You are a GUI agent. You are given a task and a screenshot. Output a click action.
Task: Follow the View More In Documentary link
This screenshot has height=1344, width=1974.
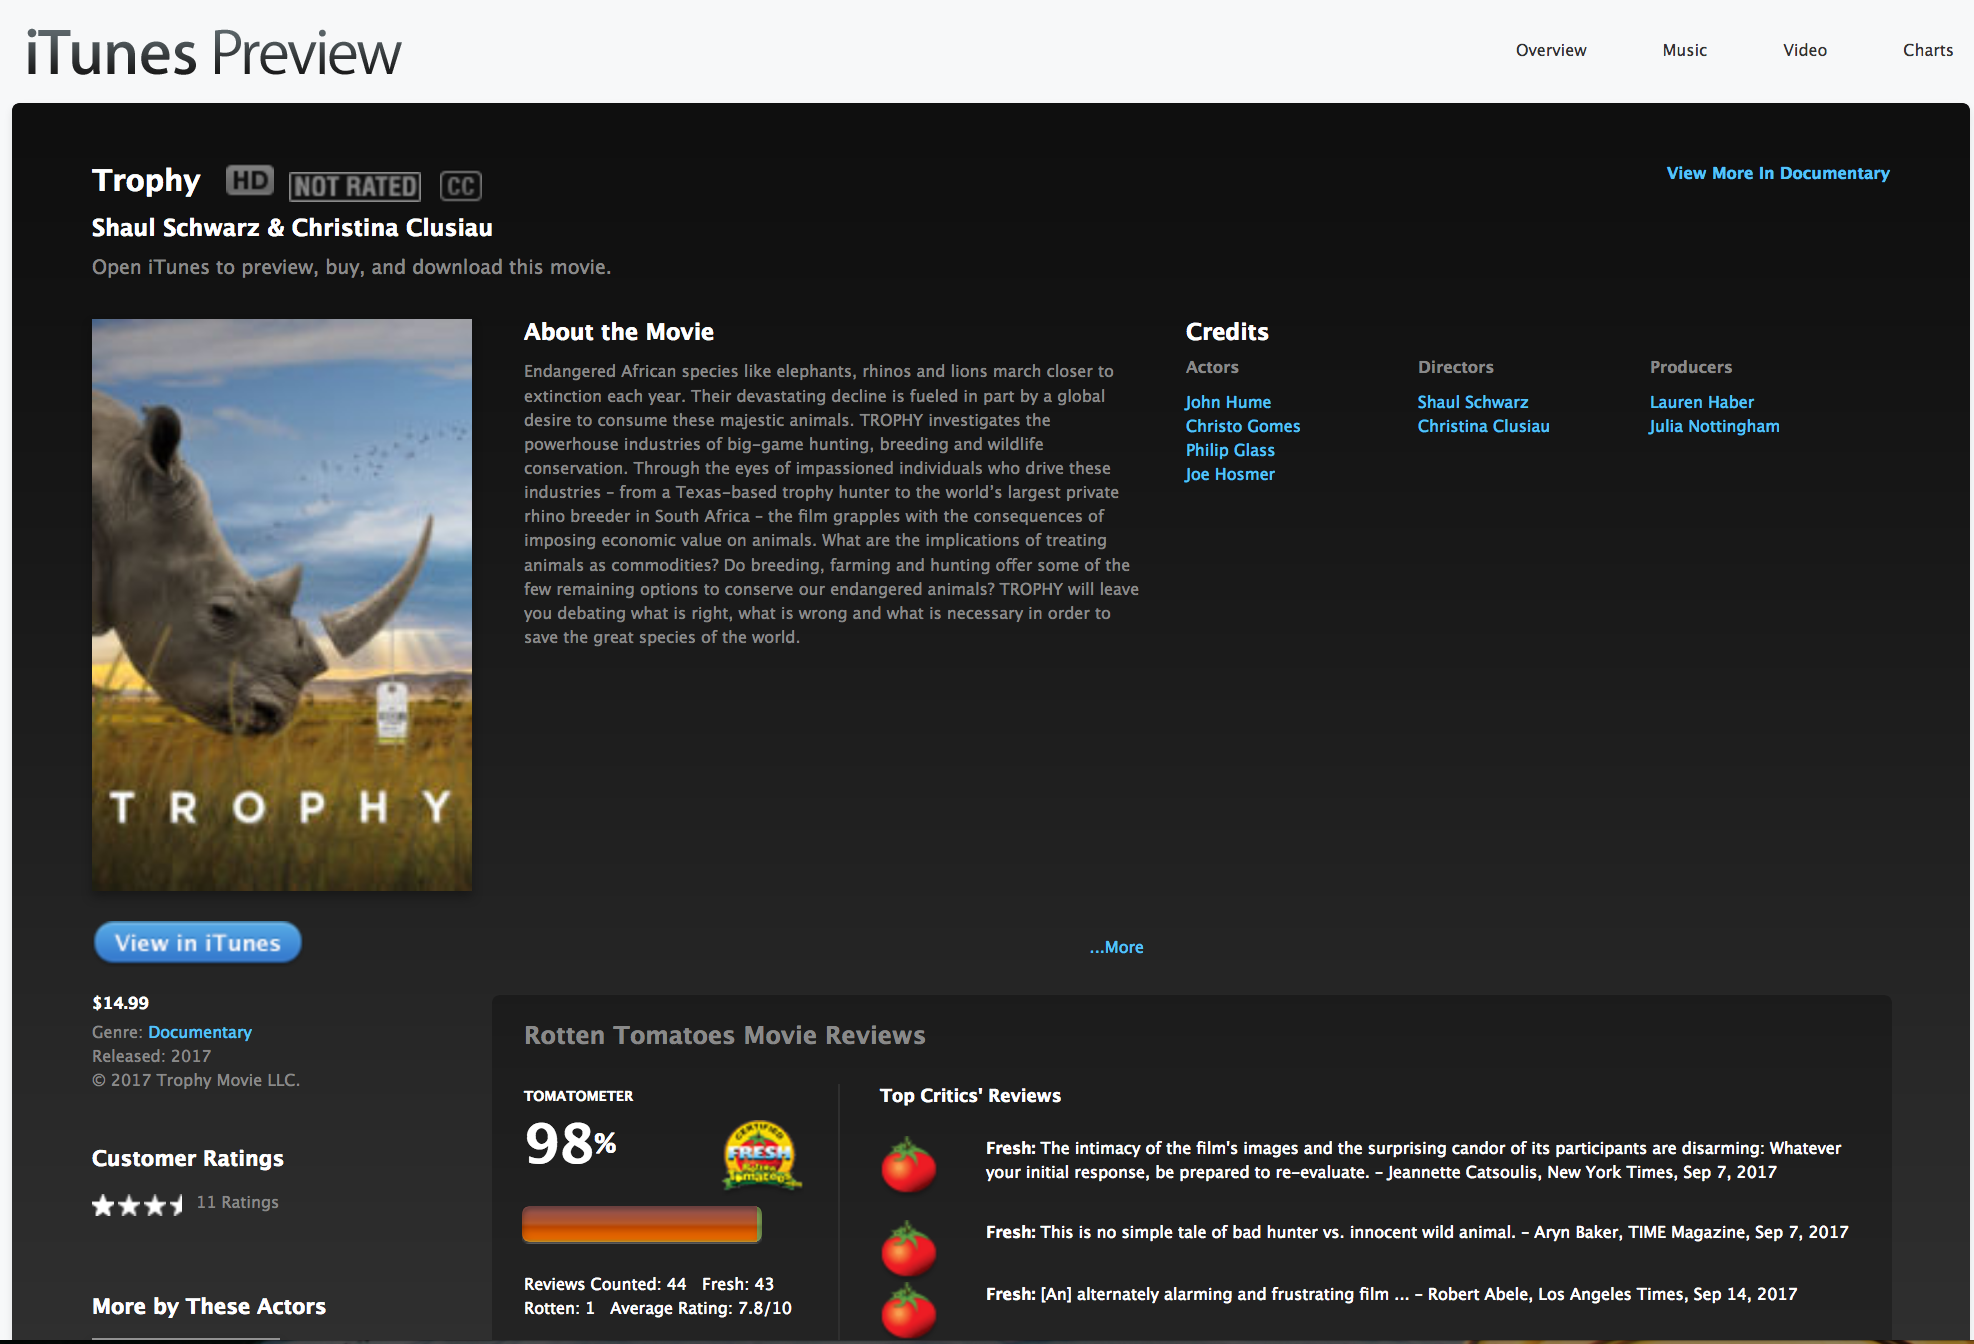1777,173
